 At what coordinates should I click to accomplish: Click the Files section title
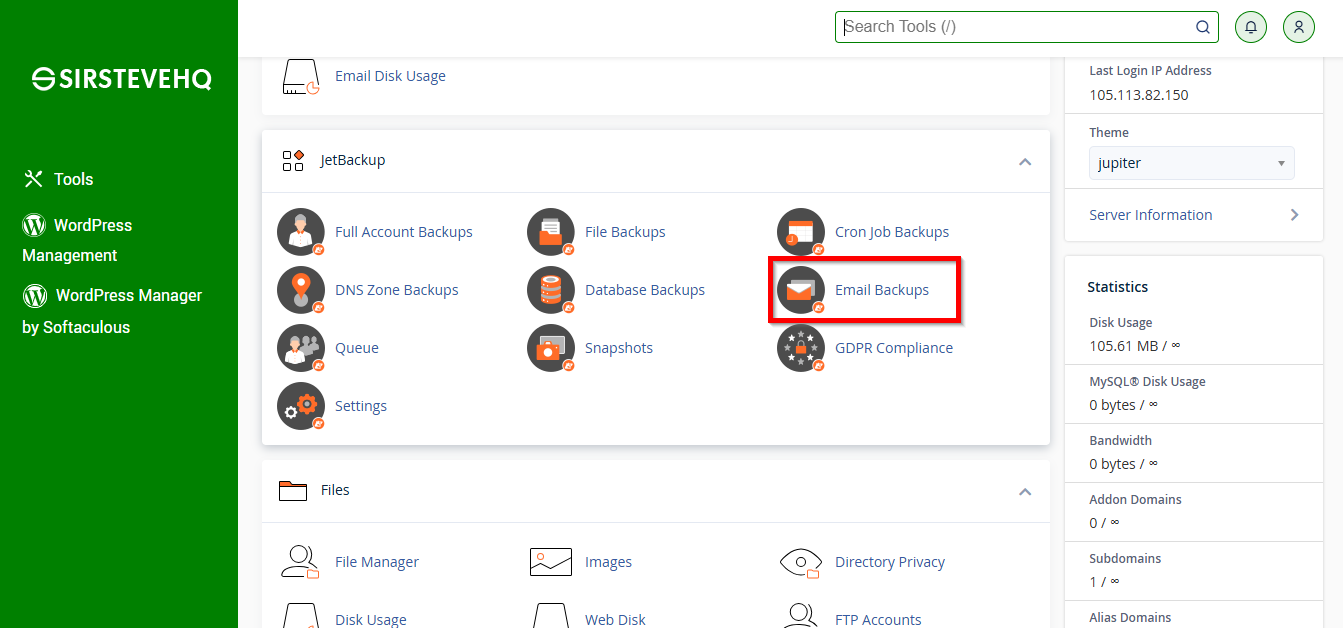click(x=335, y=490)
